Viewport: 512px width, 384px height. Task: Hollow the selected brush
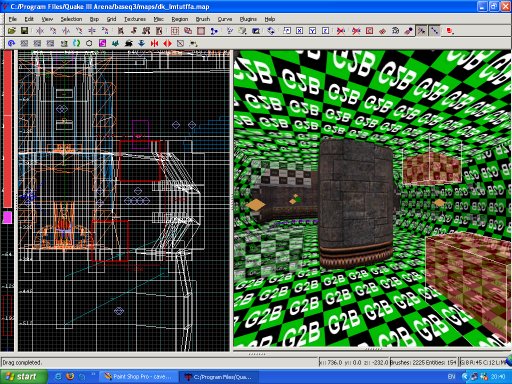(201, 31)
